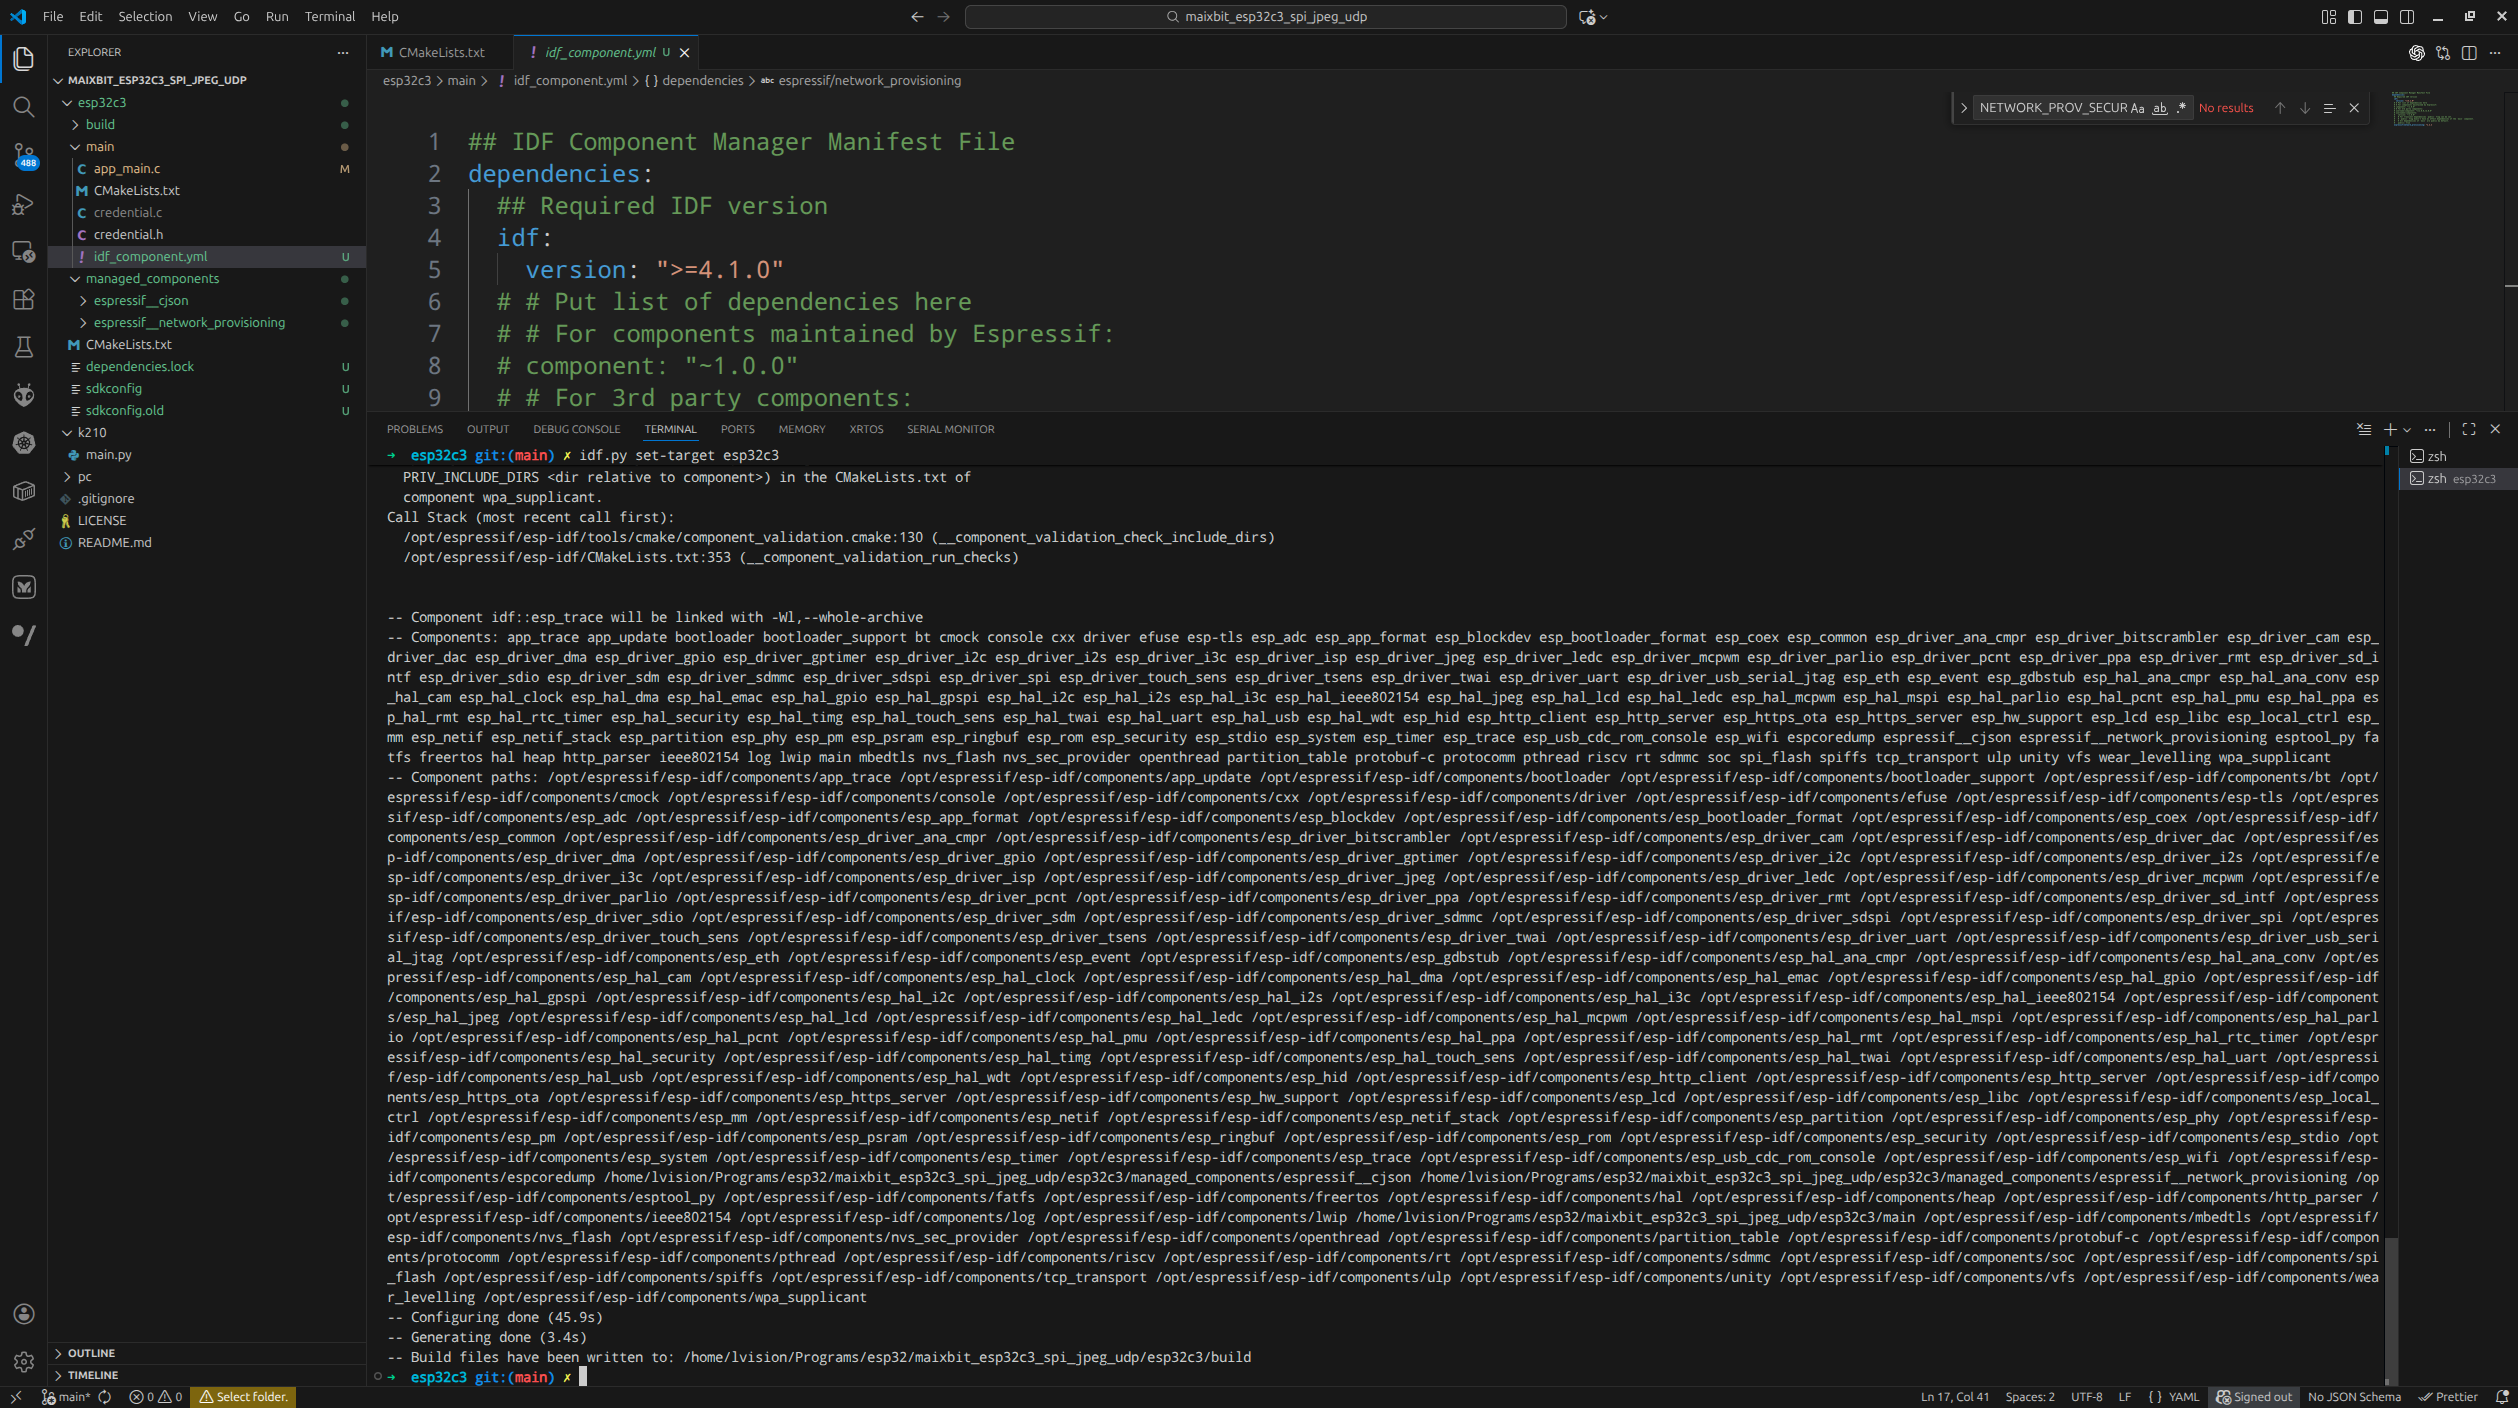The width and height of the screenshot is (2518, 1408).
Task: Toggle Match Whole Word in find widget
Action: [2160, 108]
